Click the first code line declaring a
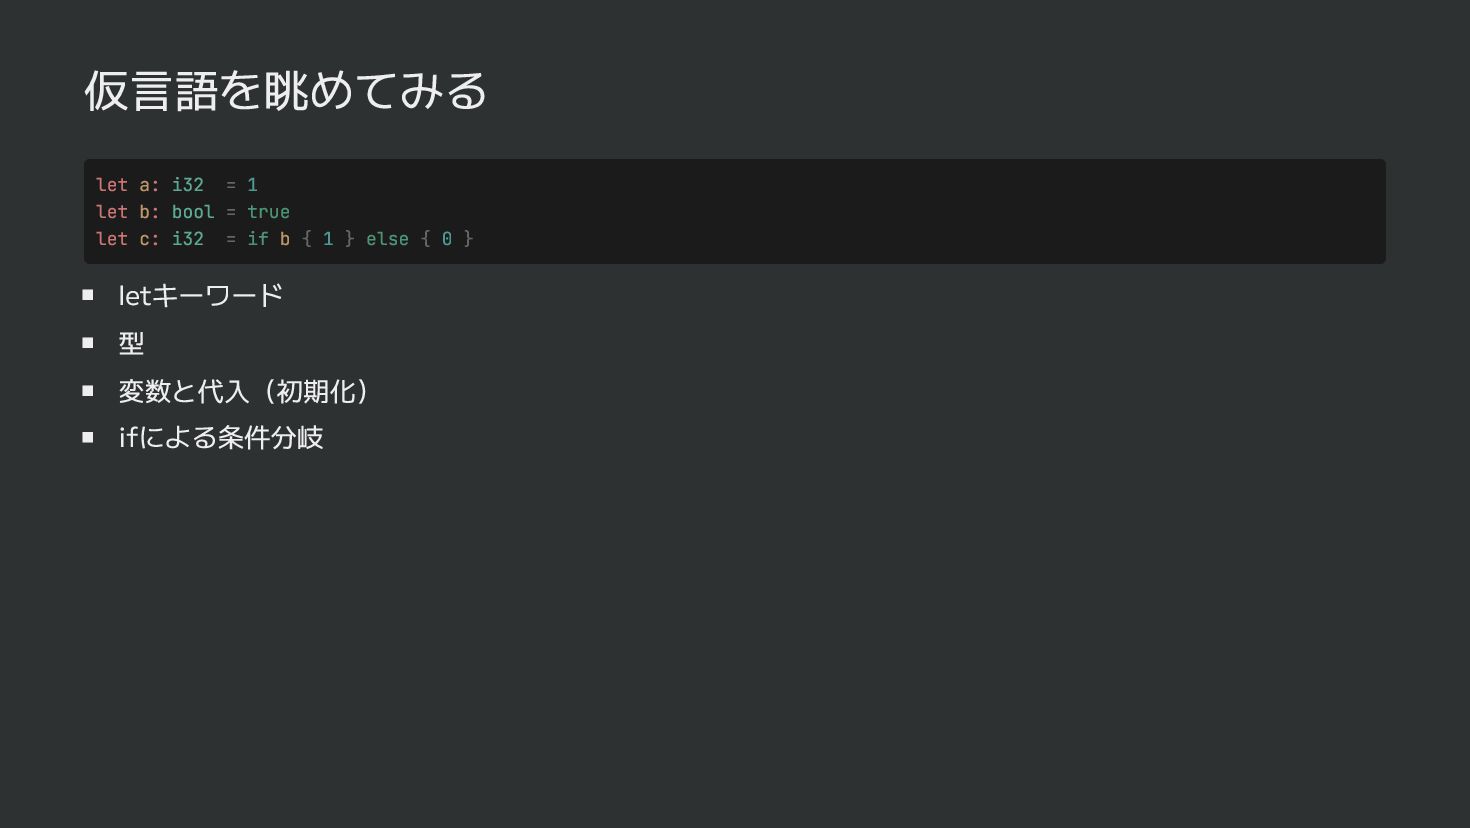Screen dimensions: 1470x828 pos(177,185)
